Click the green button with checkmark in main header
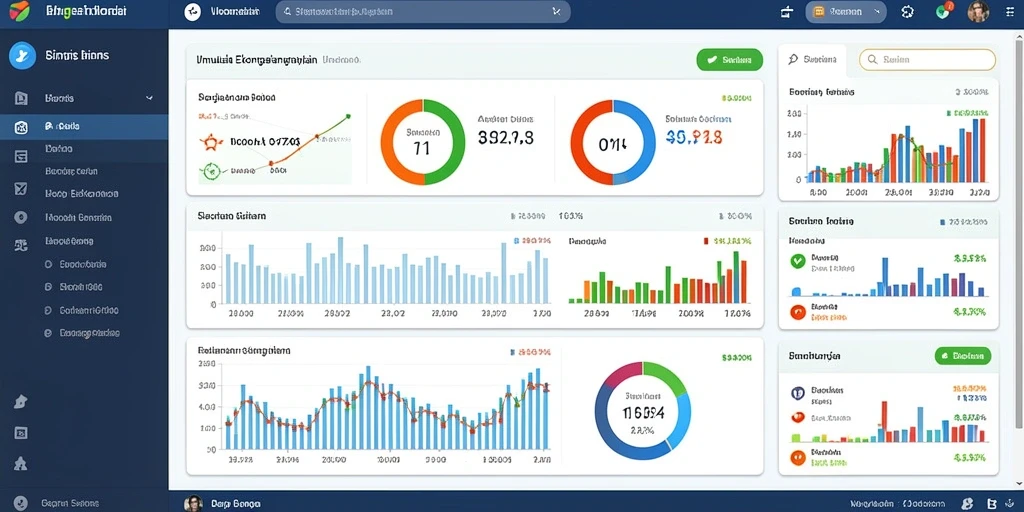The width and height of the screenshot is (1024, 512). coord(729,59)
